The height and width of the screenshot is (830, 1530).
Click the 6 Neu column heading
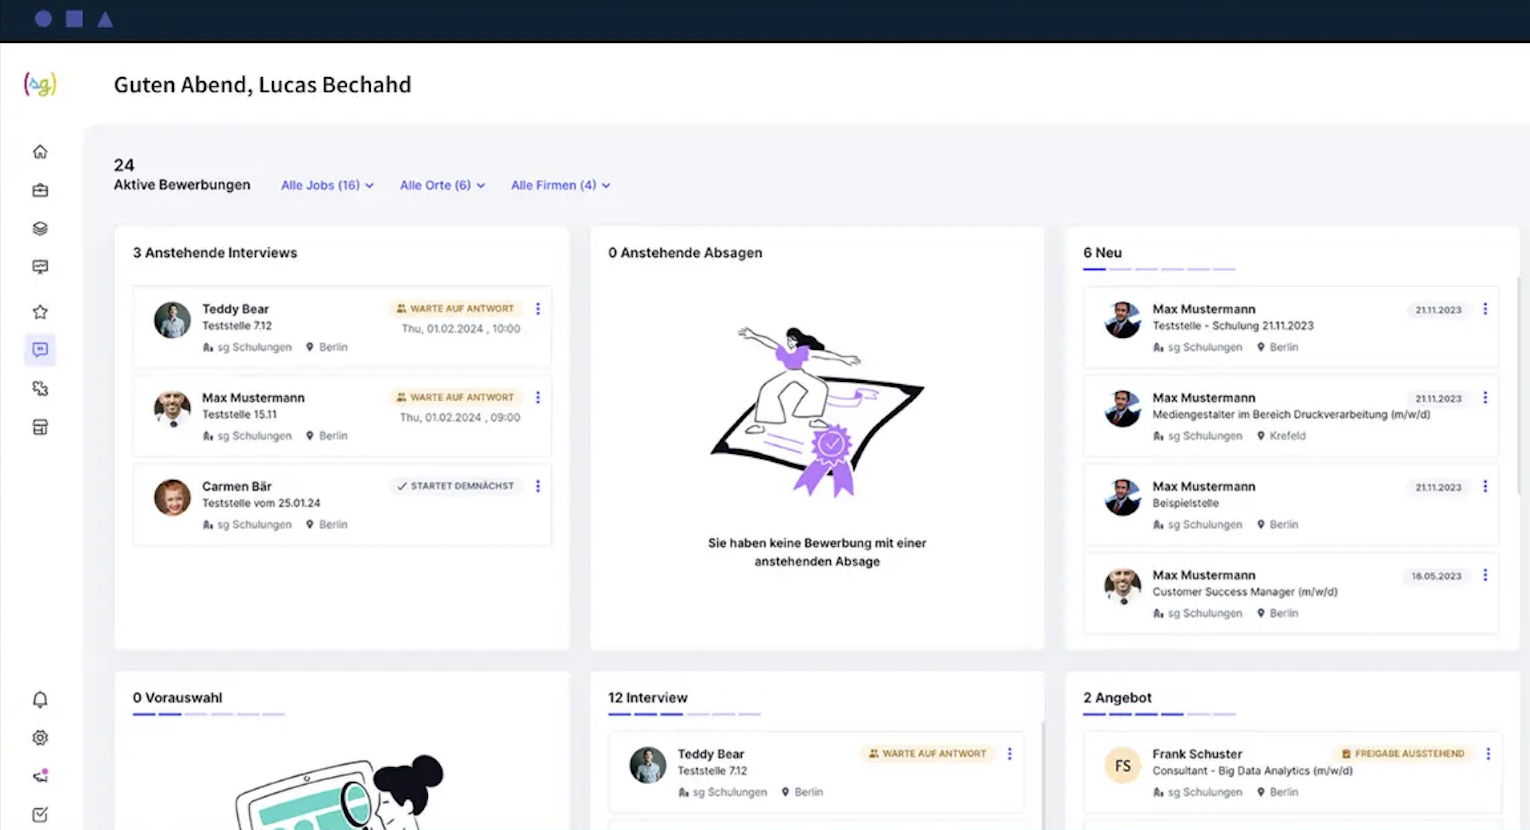[x=1102, y=253]
